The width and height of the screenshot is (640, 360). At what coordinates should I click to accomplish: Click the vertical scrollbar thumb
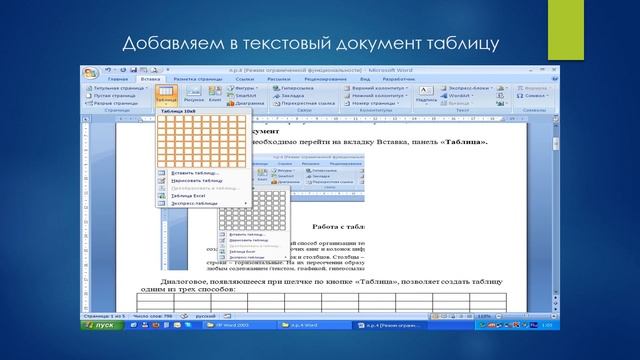pyautogui.click(x=556, y=144)
